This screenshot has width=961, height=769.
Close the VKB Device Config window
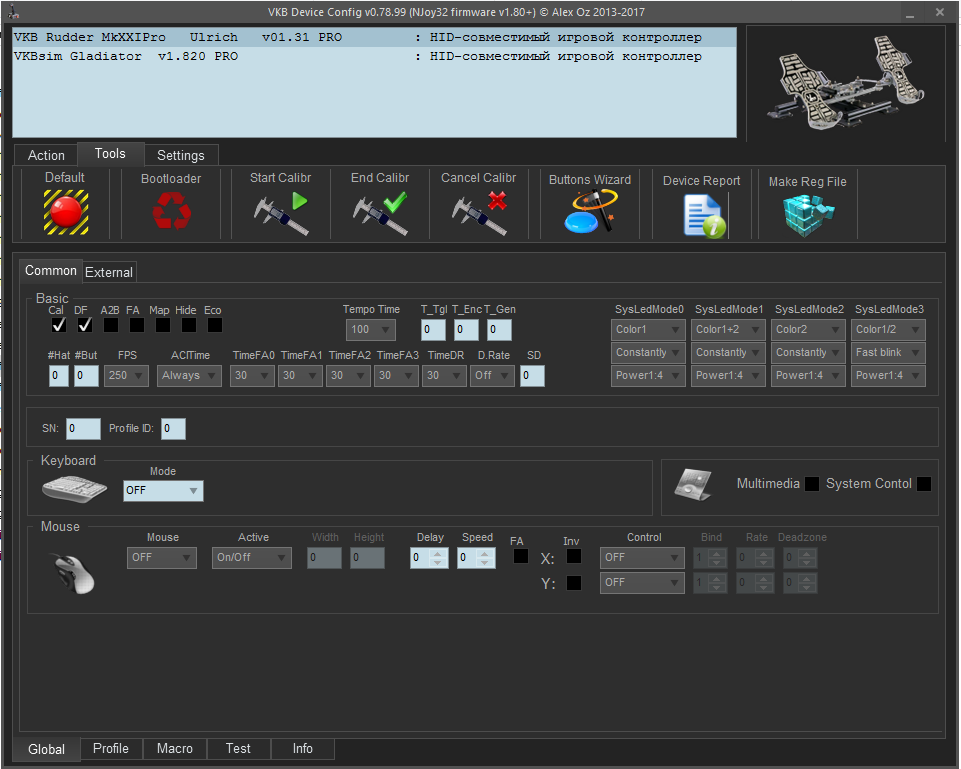click(x=940, y=12)
